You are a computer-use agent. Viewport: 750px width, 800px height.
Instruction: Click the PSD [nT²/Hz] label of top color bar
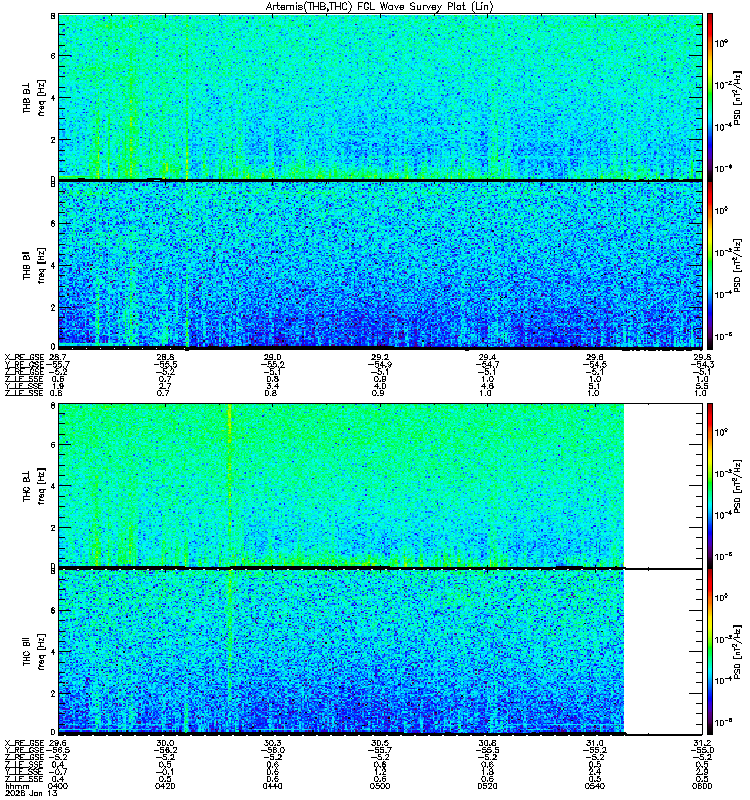(x=737, y=97)
